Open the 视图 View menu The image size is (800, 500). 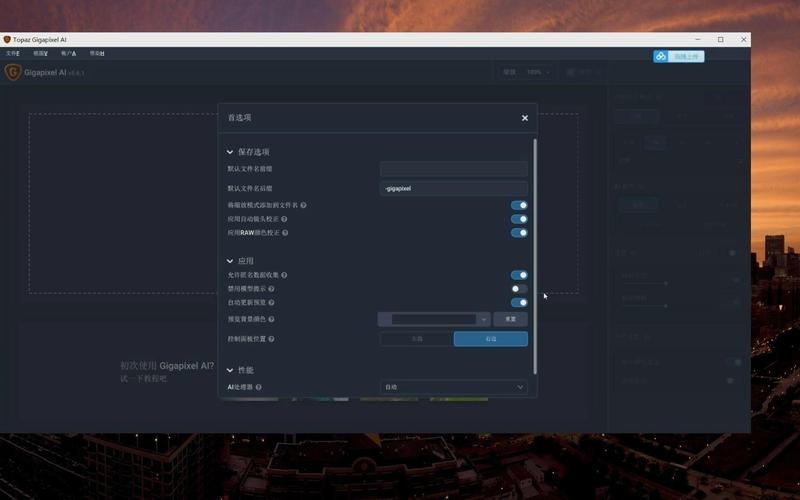40,53
